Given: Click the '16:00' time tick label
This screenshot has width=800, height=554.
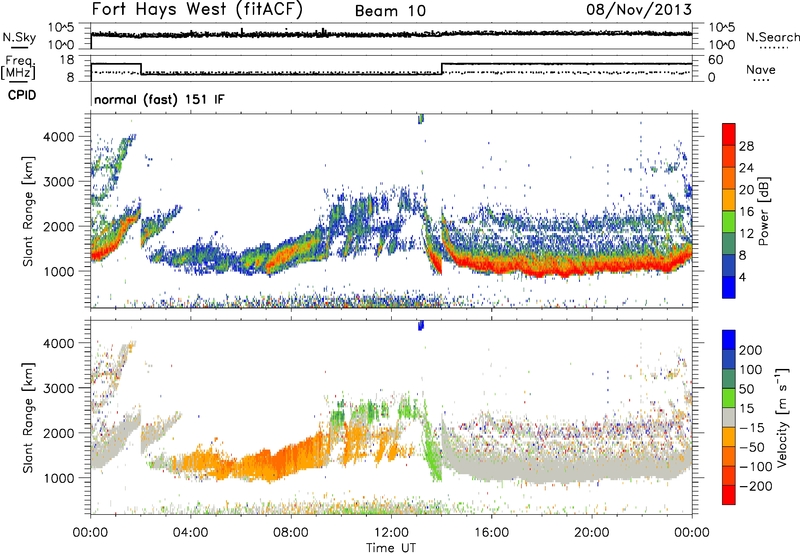Looking at the screenshot, I should point(491,533).
